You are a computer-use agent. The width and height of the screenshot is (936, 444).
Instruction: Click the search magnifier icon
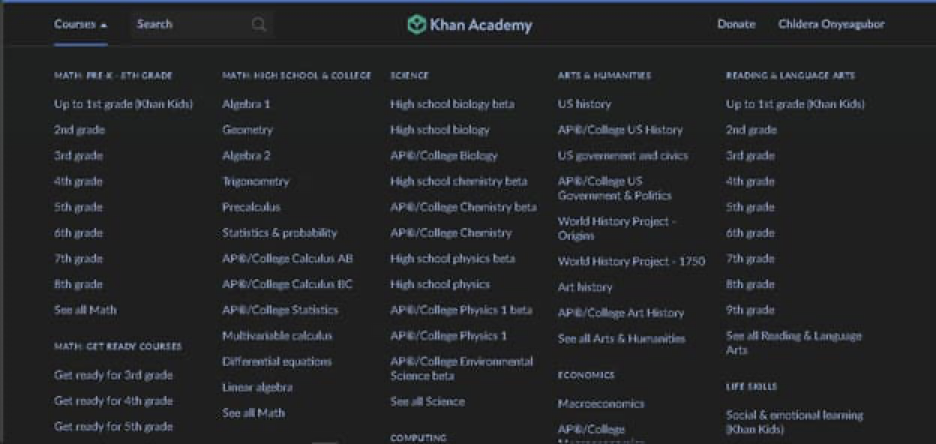pyautogui.click(x=258, y=24)
